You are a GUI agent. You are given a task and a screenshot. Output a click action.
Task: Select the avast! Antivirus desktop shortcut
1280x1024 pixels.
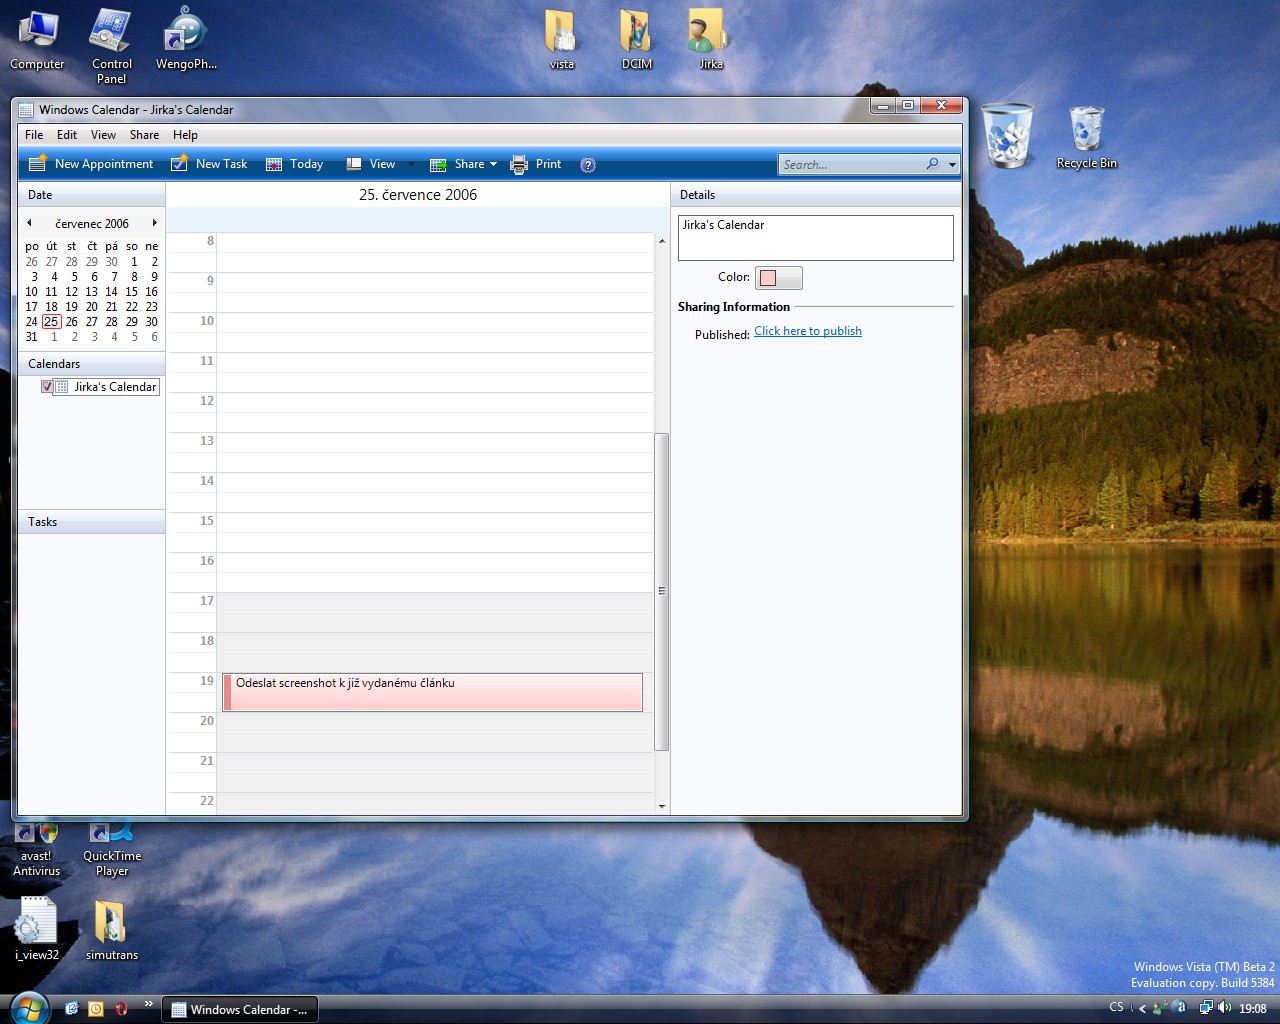(37, 851)
